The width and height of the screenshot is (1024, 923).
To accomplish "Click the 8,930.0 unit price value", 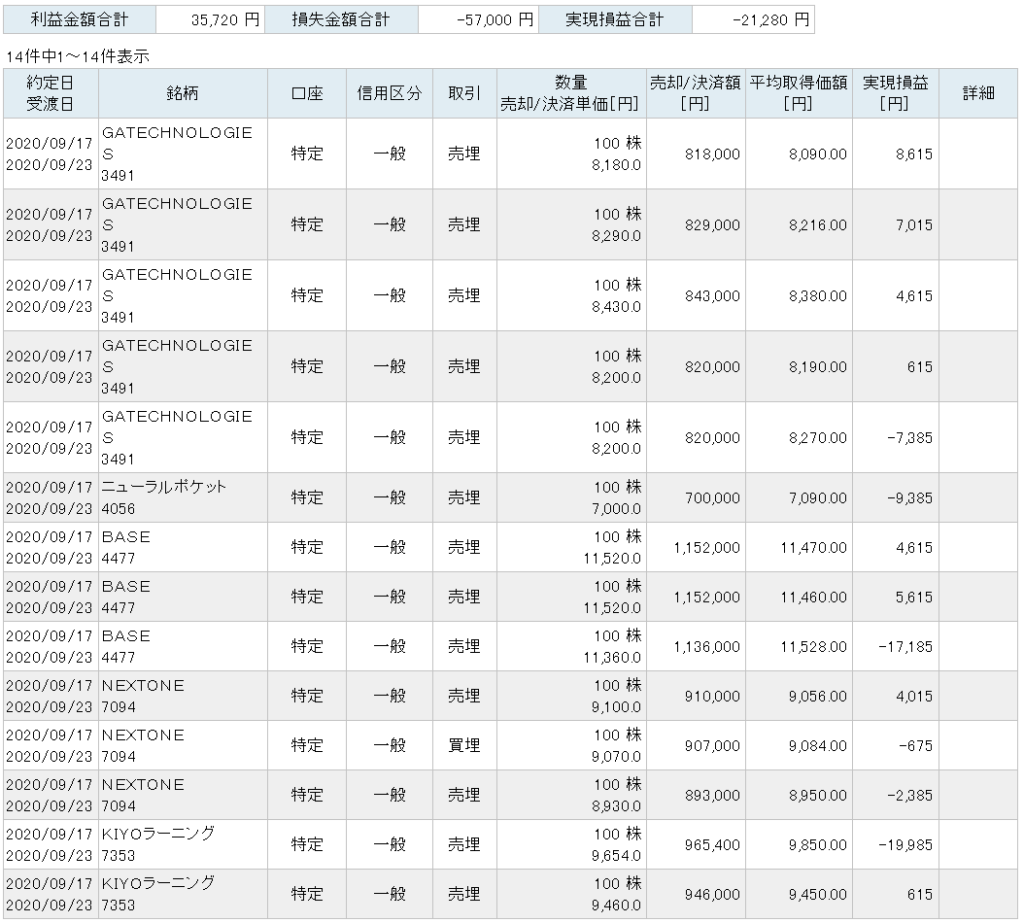I will tap(616, 807).
